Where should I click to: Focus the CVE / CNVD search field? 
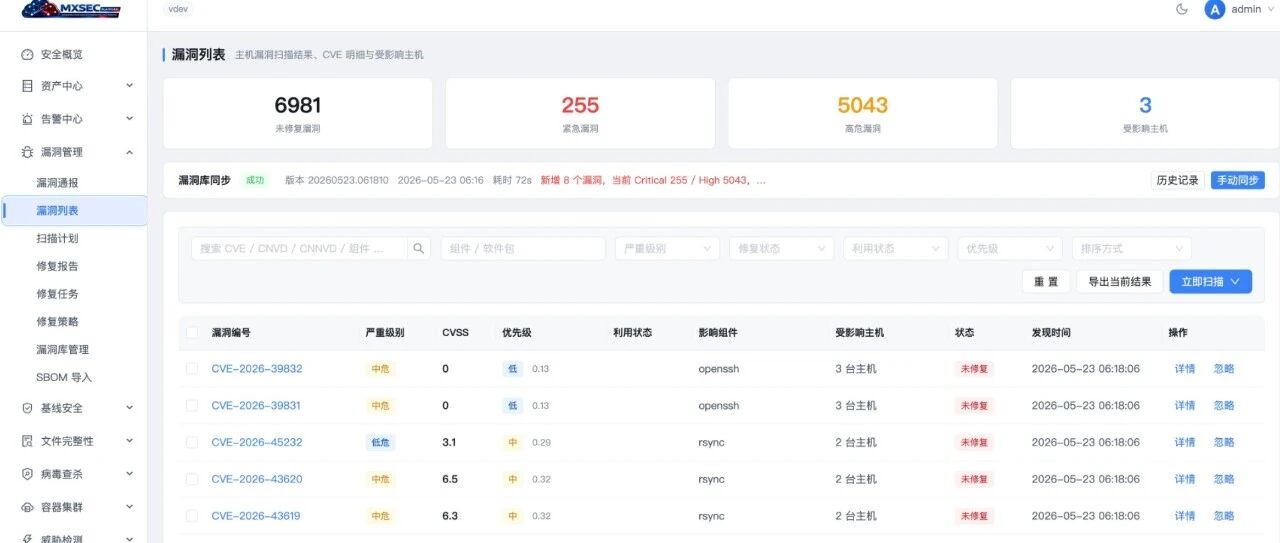pyautogui.click(x=299, y=248)
